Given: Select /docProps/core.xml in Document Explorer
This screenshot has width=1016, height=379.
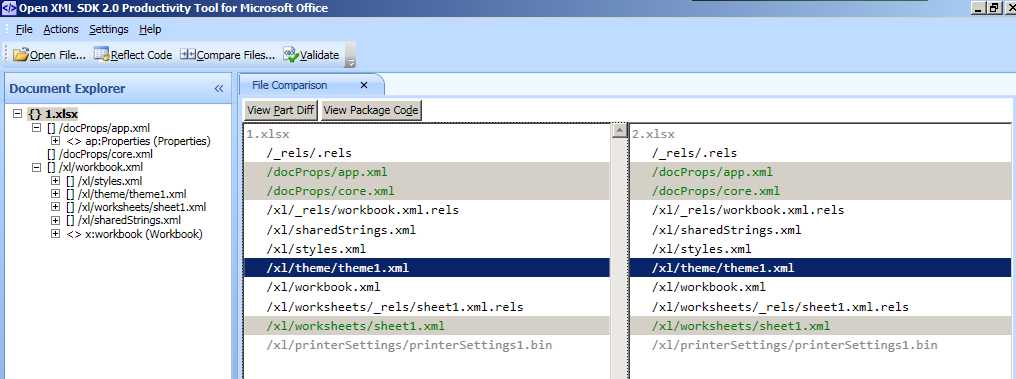Looking at the screenshot, I should 100,154.
